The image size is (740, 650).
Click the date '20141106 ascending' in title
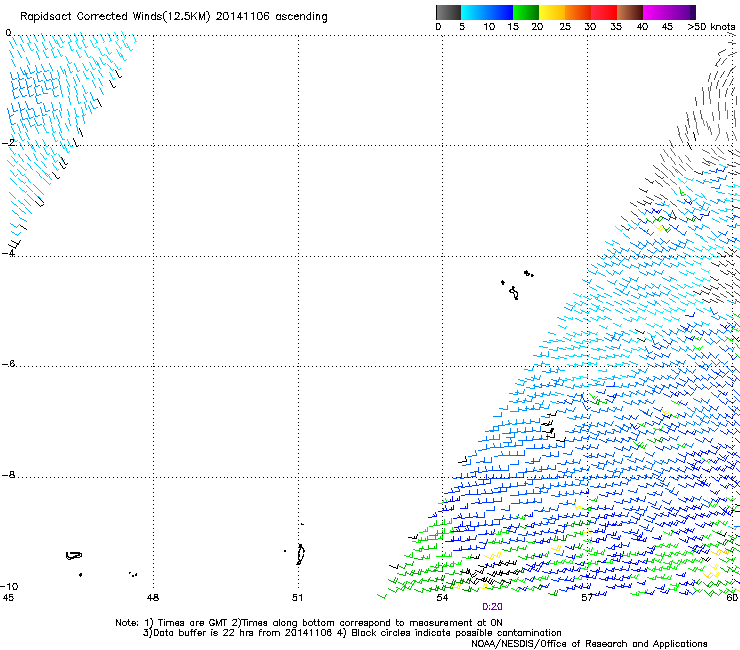271,17
